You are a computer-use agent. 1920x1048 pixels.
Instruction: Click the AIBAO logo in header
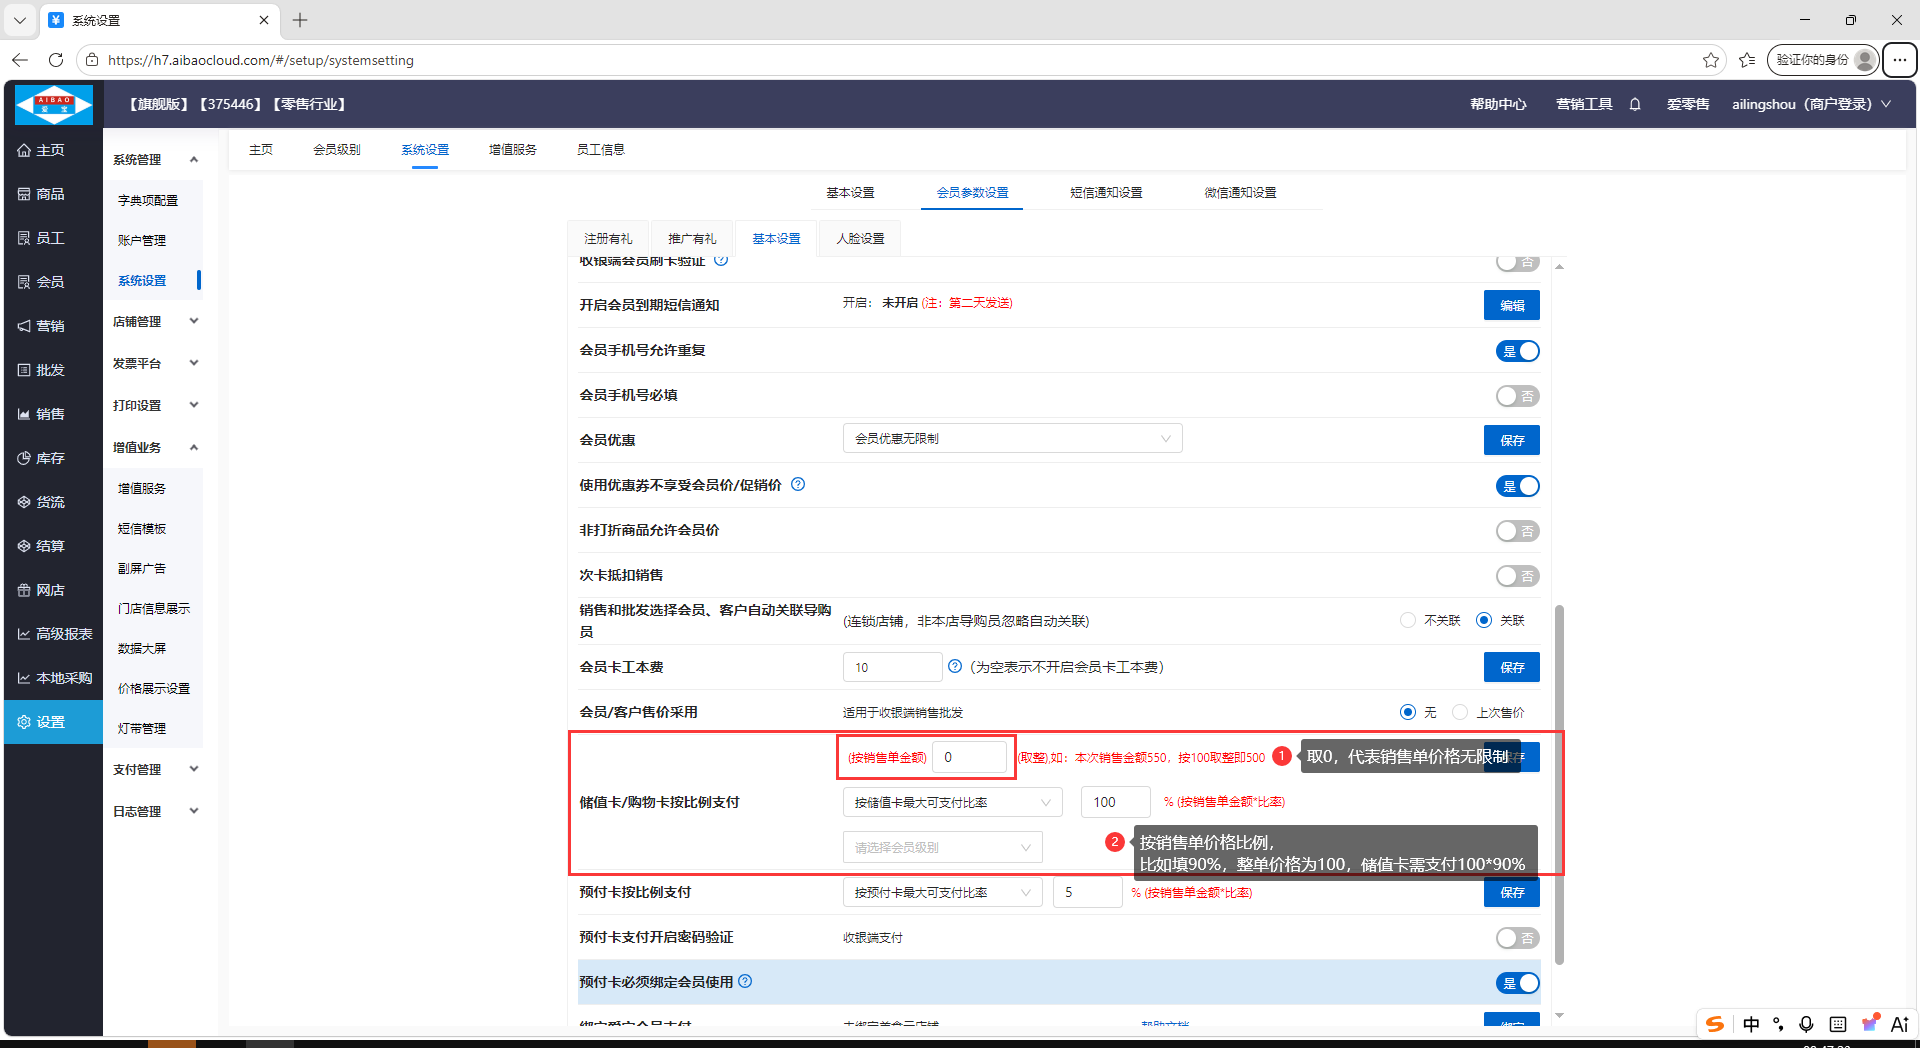54,104
